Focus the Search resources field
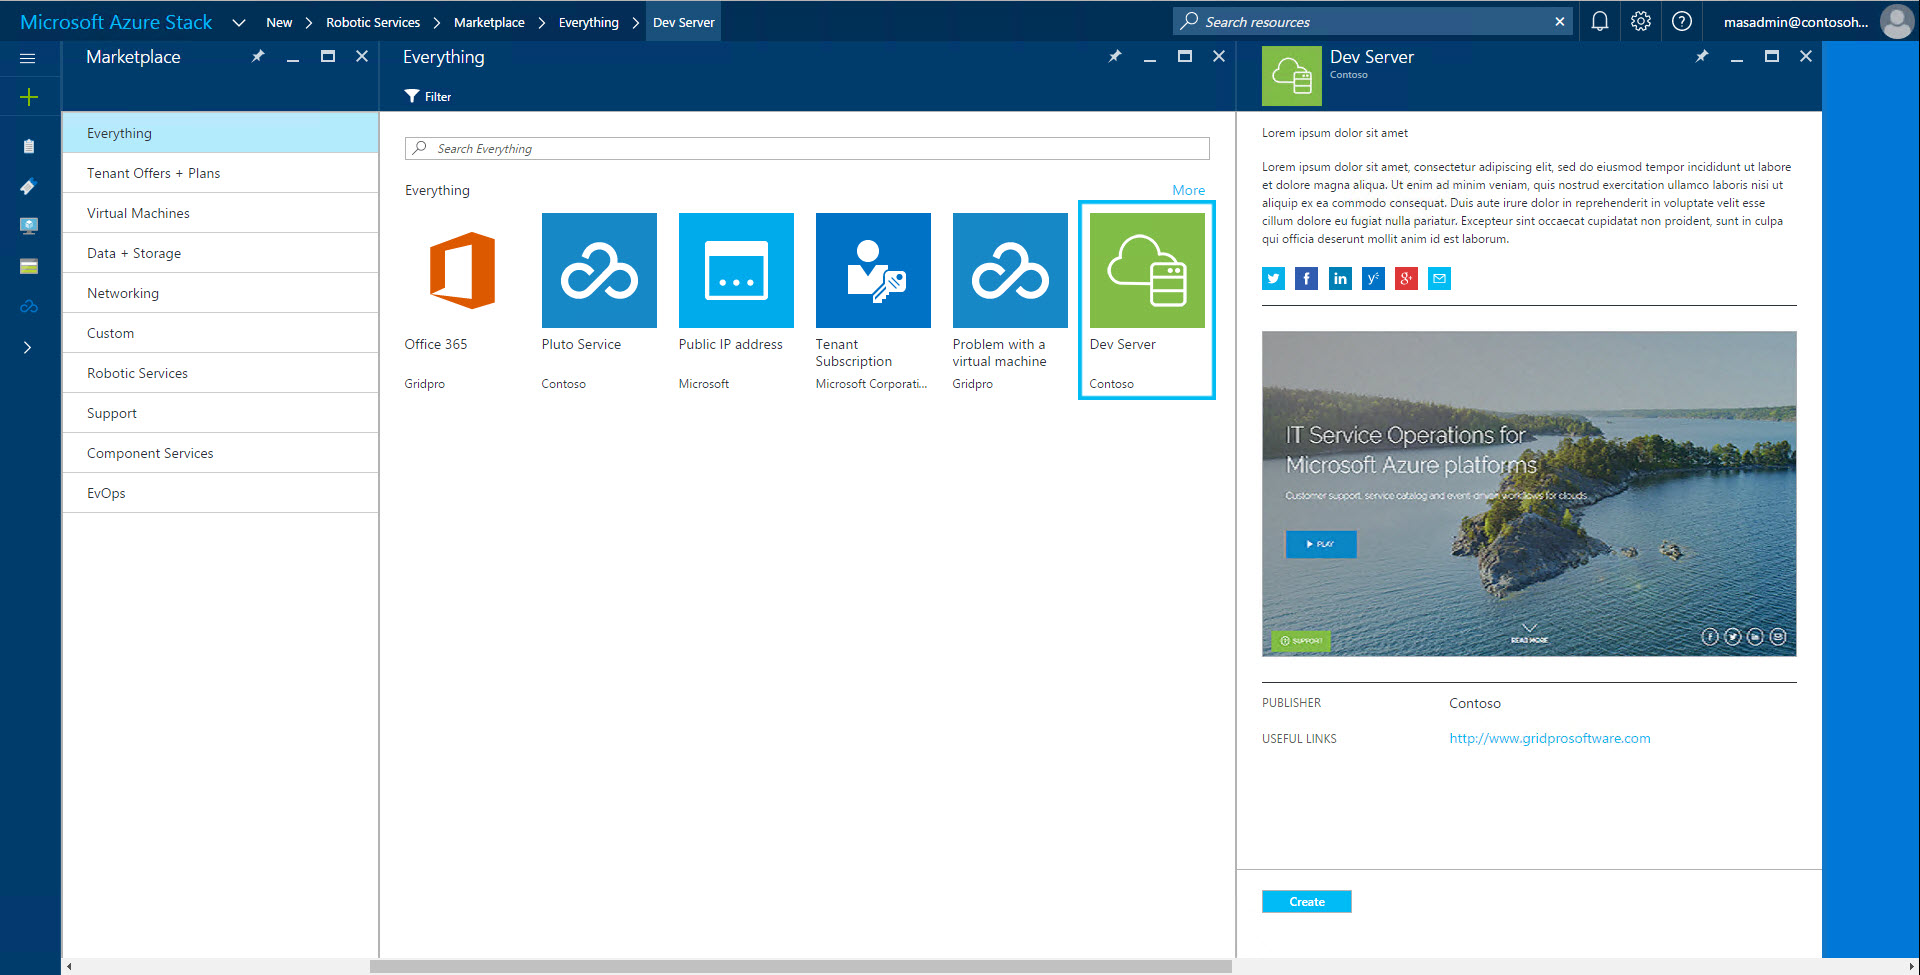This screenshot has width=1920, height=975. click(x=1372, y=22)
